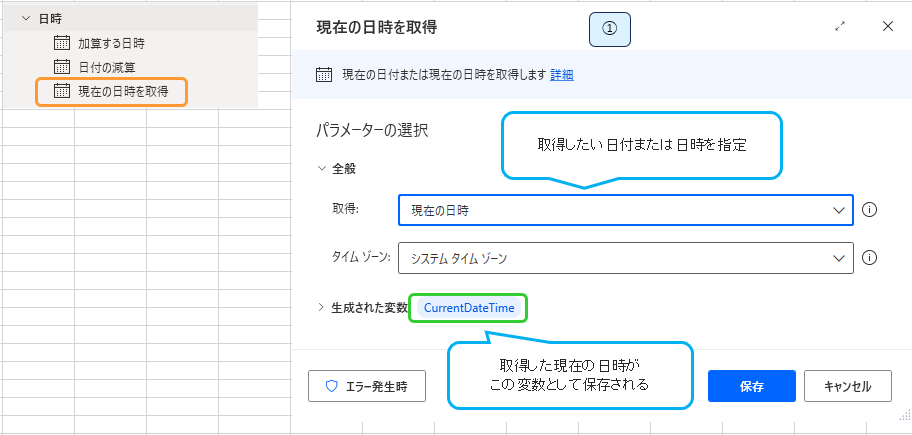Image resolution: width=912 pixels, height=435 pixels.
Task: Click info icon next to 取得 dropdown
Action: (x=869, y=210)
